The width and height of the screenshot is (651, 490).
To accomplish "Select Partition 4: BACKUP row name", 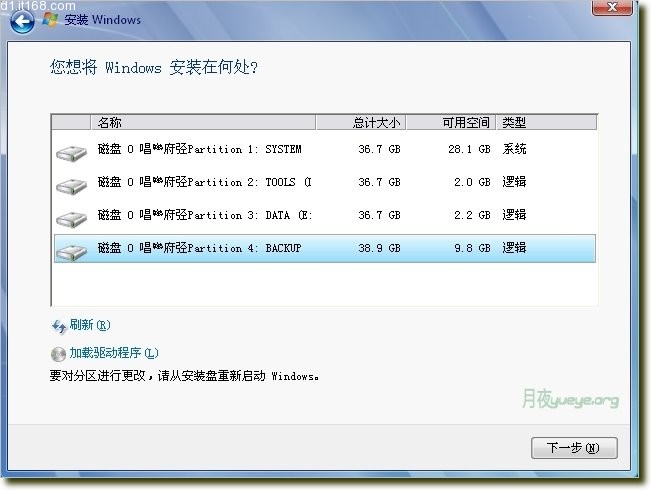I will pyautogui.click(x=199, y=248).
